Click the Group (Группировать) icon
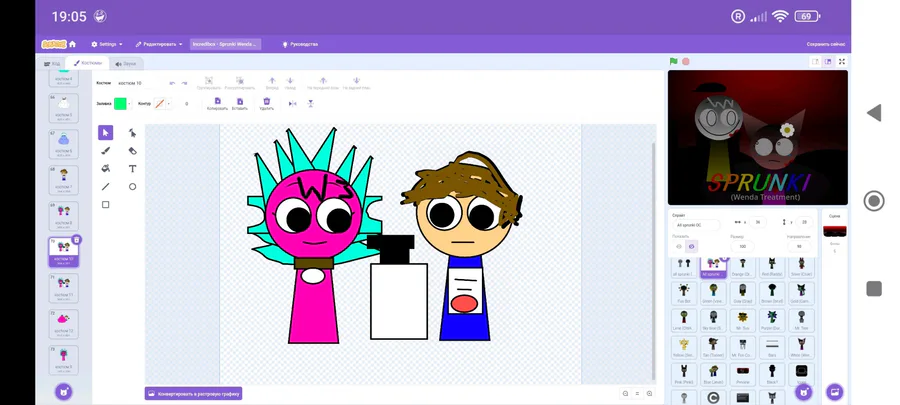Image resolution: width=900 pixels, height=405 pixels. point(209,81)
